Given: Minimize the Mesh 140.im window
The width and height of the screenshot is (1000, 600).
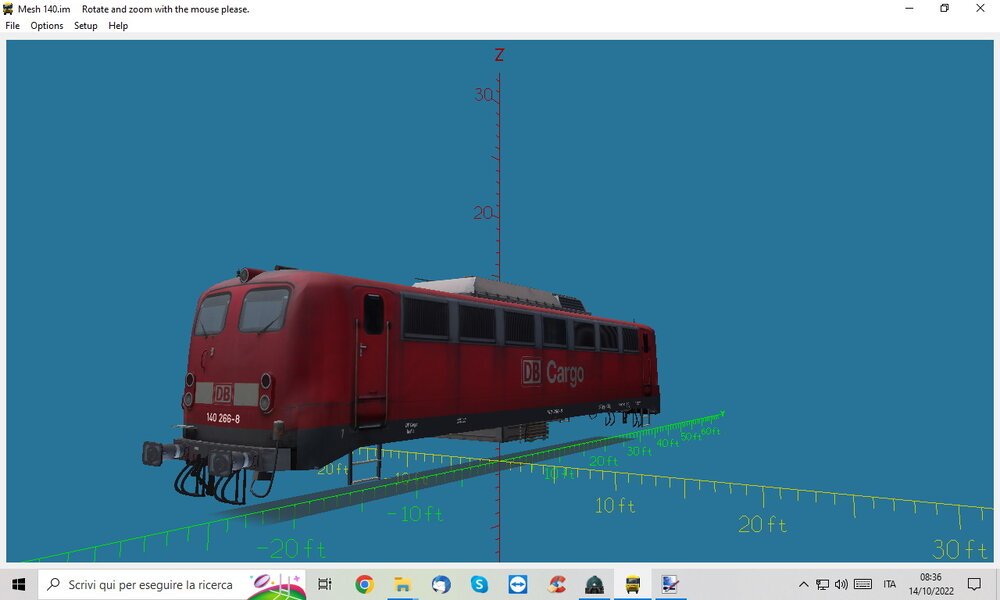Looking at the screenshot, I should [909, 8].
